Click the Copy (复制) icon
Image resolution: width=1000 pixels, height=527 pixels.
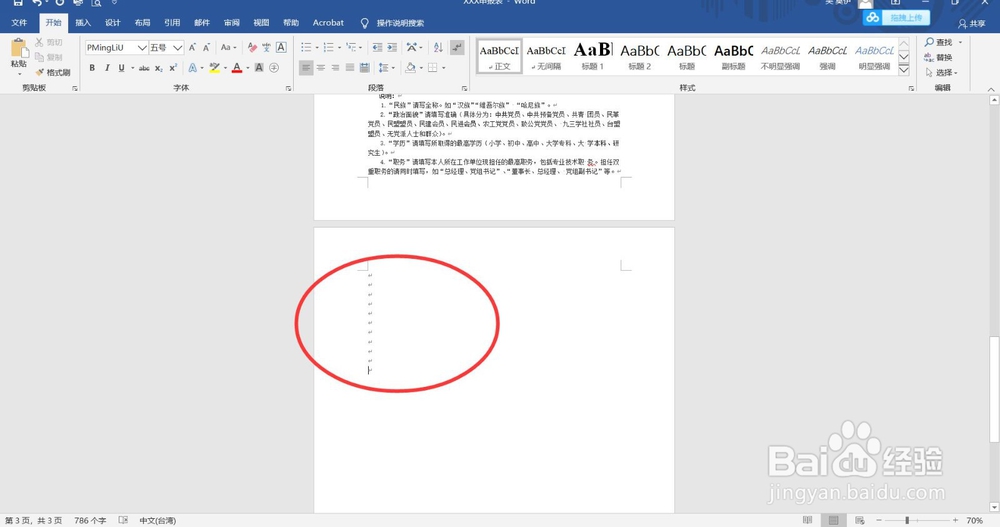[x=39, y=57]
